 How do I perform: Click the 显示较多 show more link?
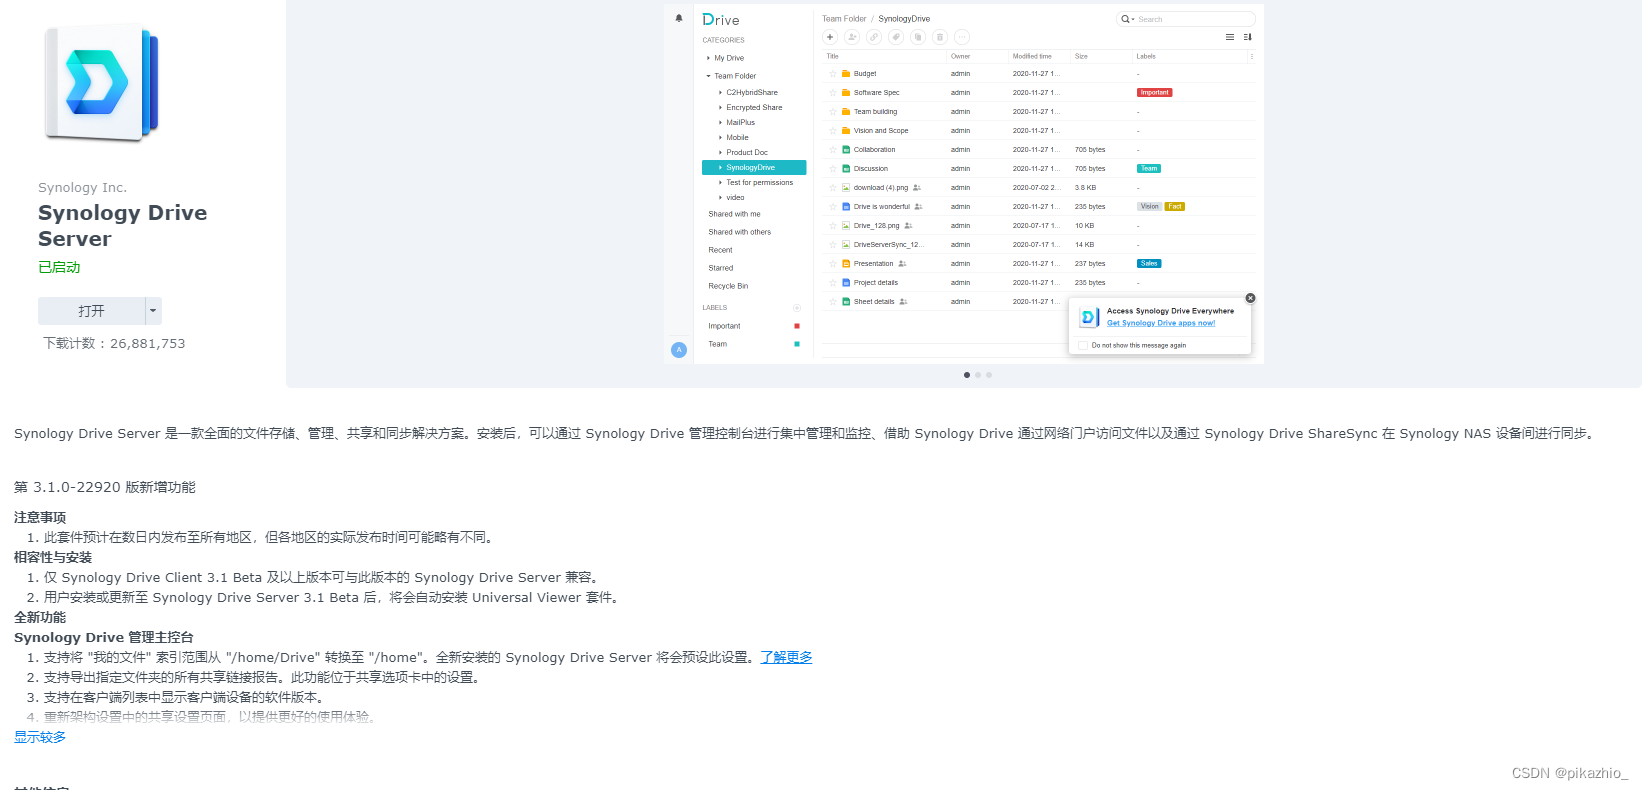[40, 737]
